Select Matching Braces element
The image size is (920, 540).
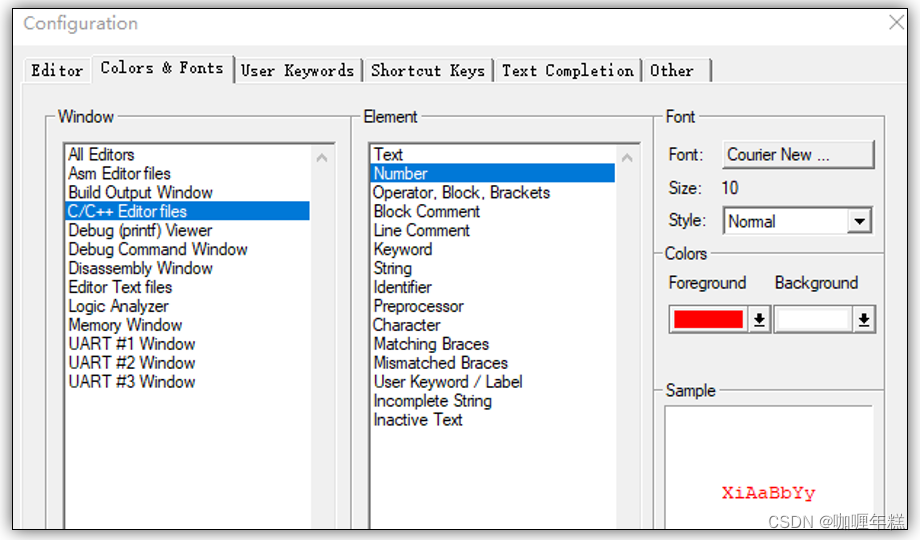(x=493, y=344)
